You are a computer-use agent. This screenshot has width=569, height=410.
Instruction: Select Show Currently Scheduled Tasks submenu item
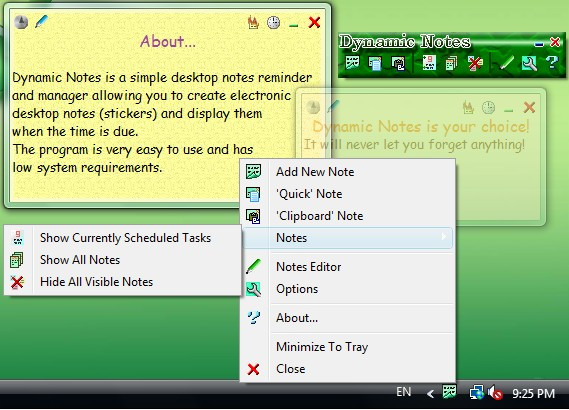click(123, 238)
